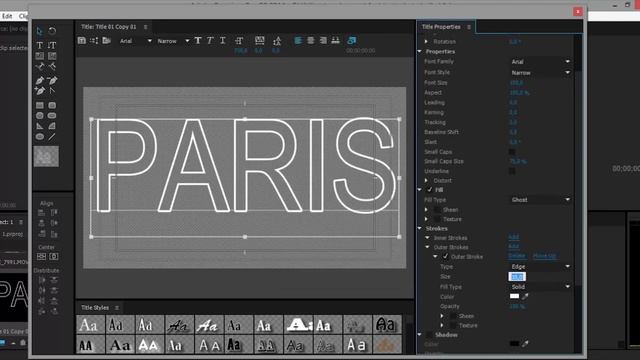The width and height of the screenshot is (640, 360).
Task: Open the Templates icon in toolbar
Action: pos(107,40)
